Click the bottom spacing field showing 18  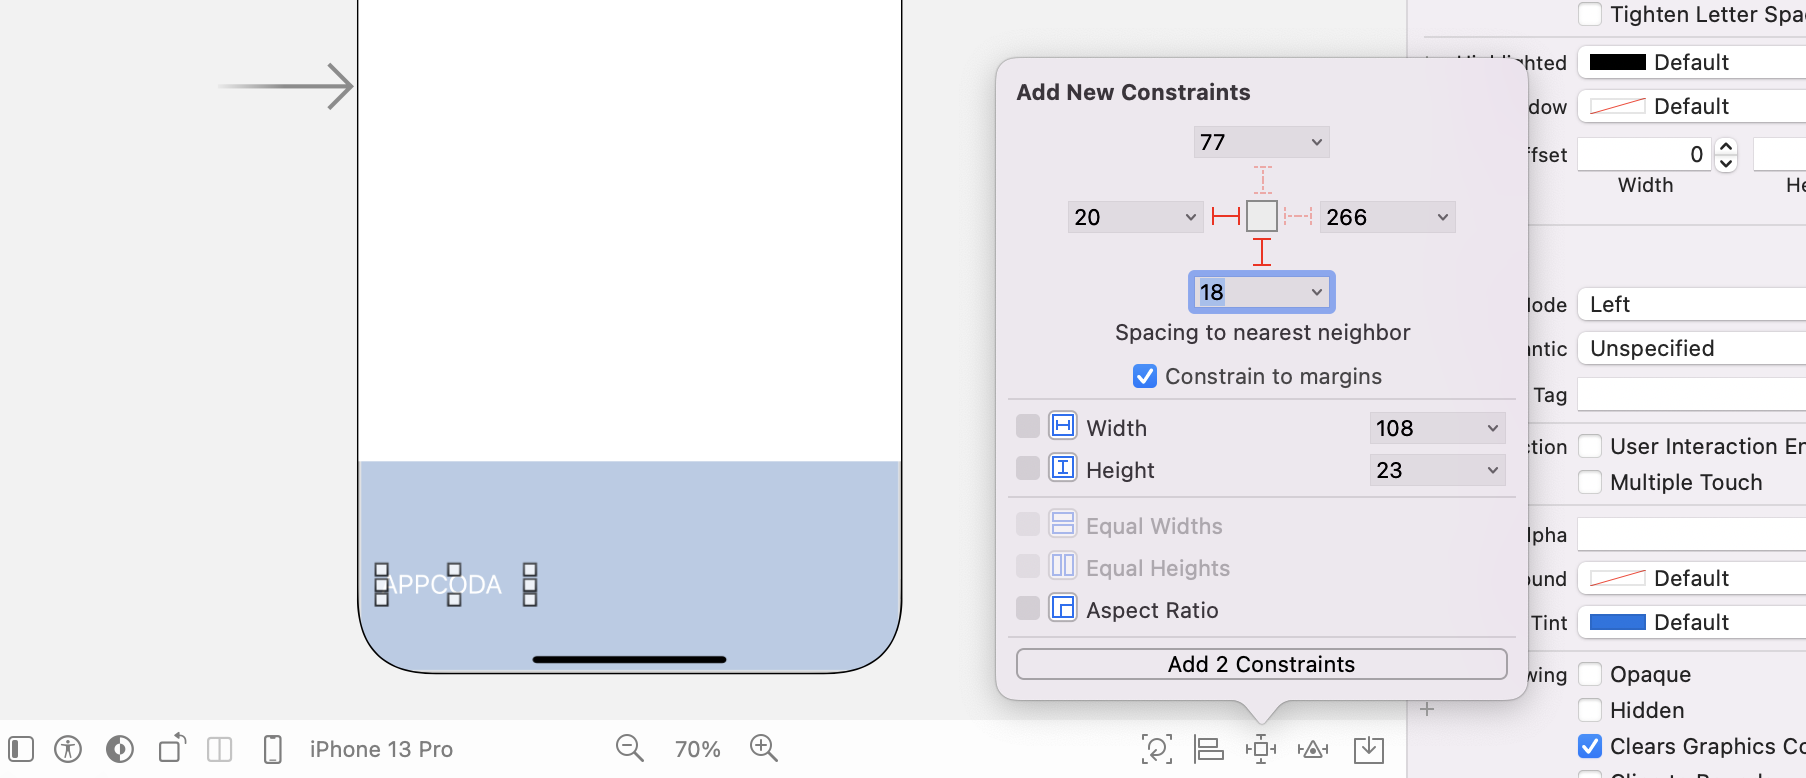pos(1250,292)
